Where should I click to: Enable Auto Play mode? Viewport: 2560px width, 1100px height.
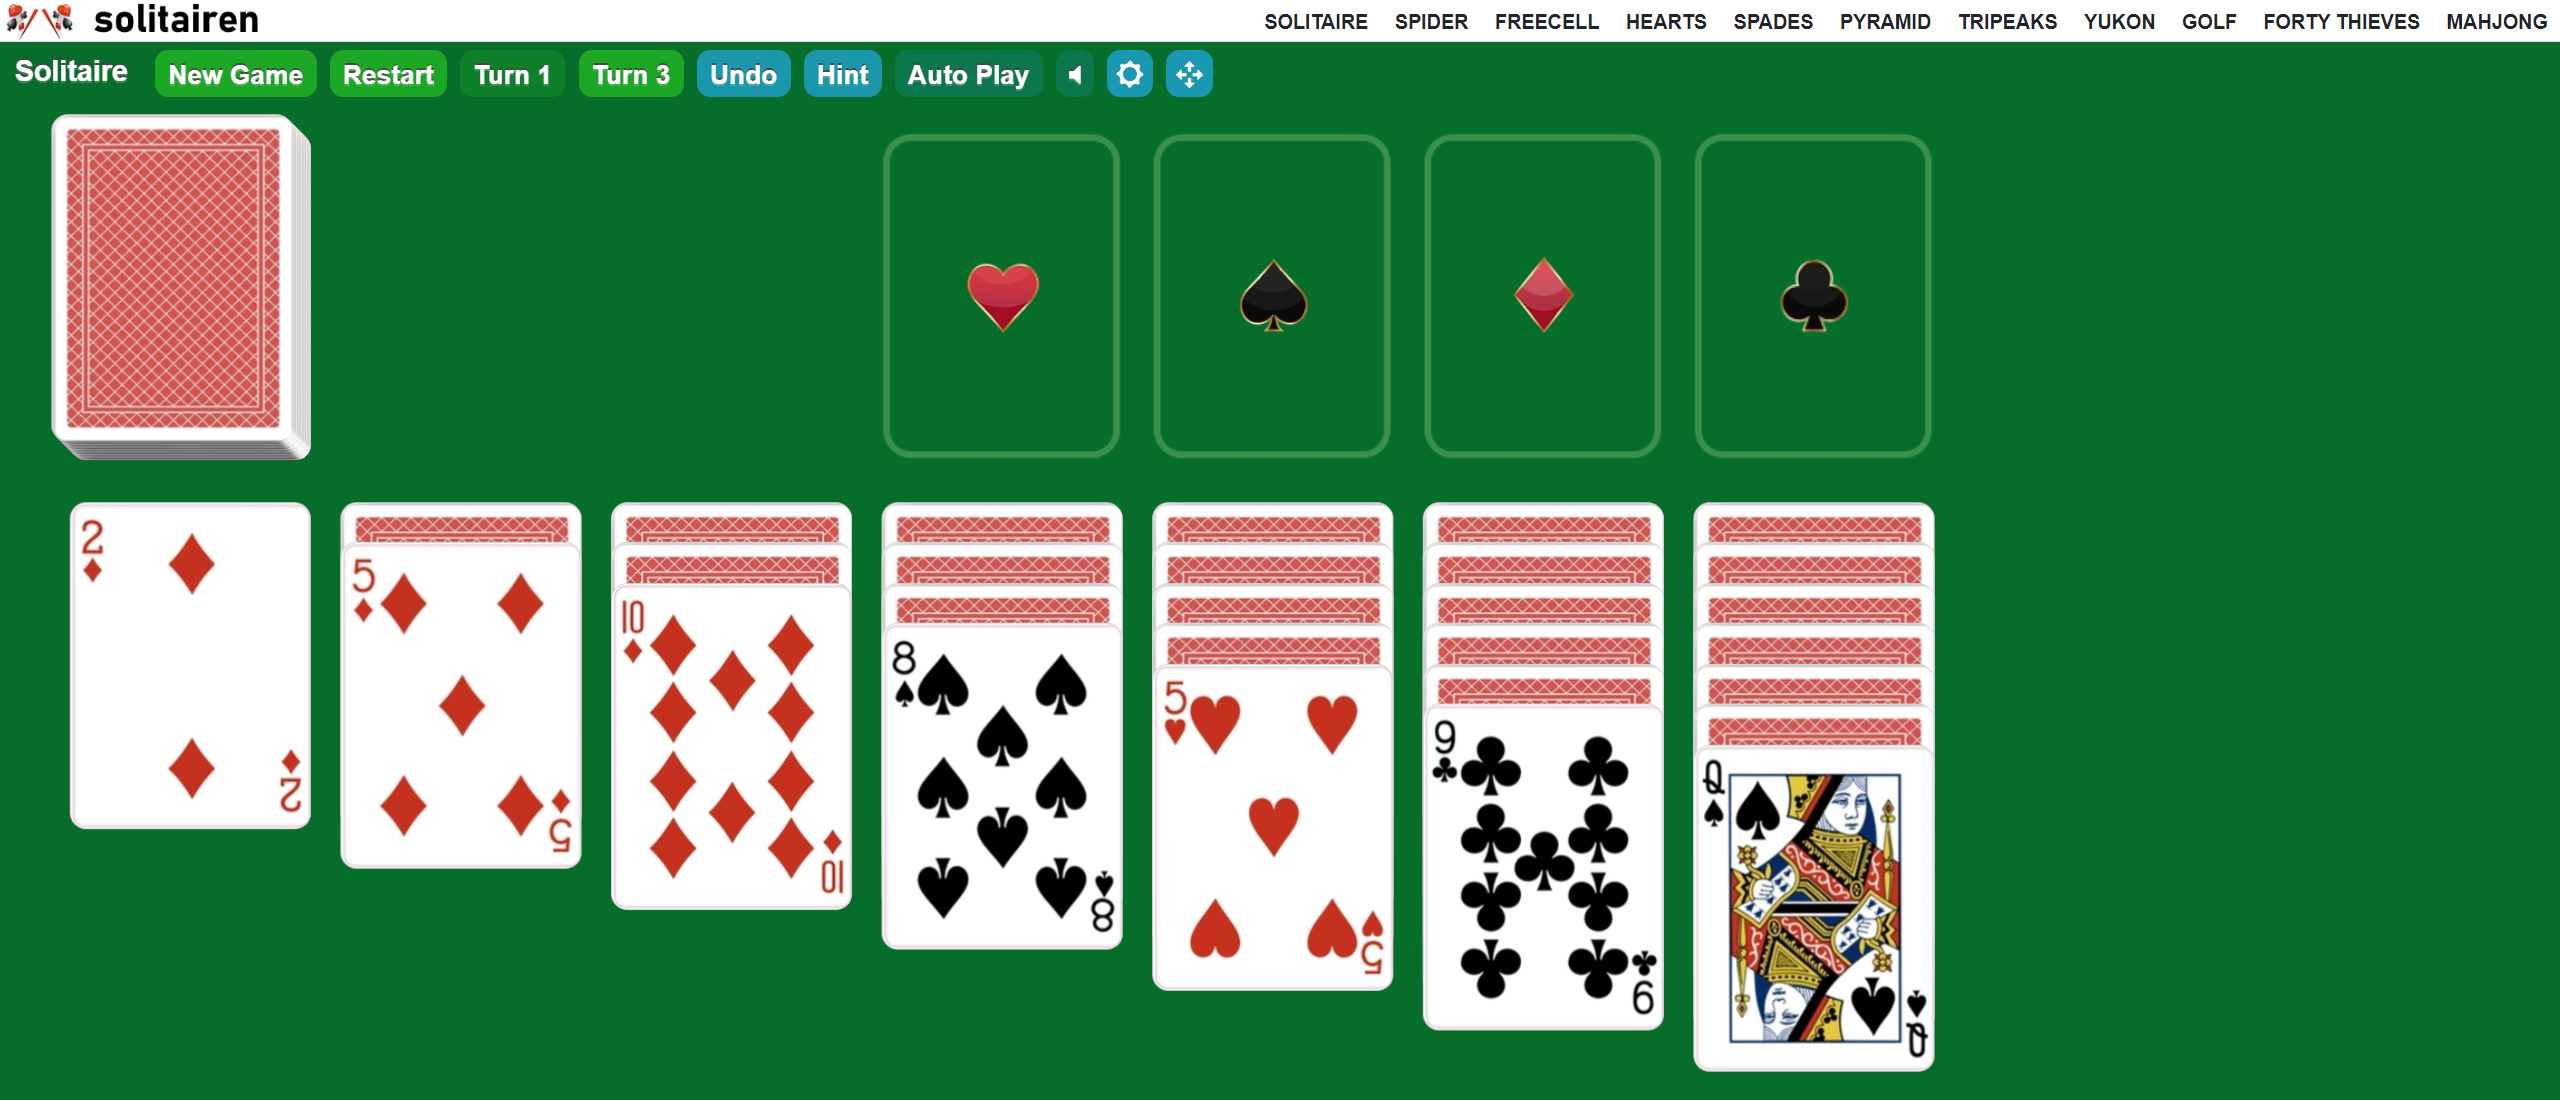coord(967,75)
